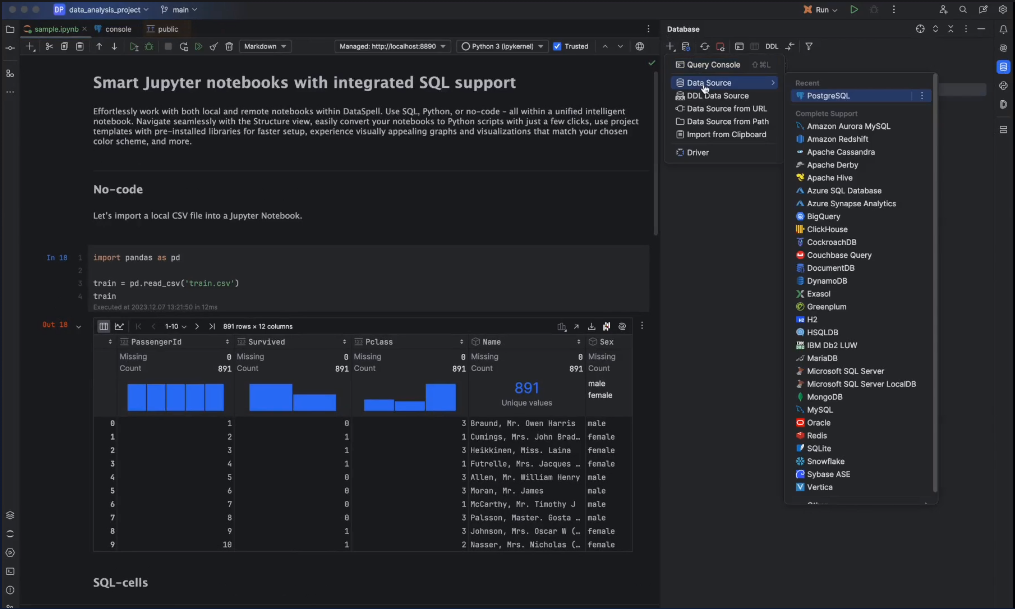Click the jump to source arrows icon
1015x609 pixels.
[x=790, y=47]
